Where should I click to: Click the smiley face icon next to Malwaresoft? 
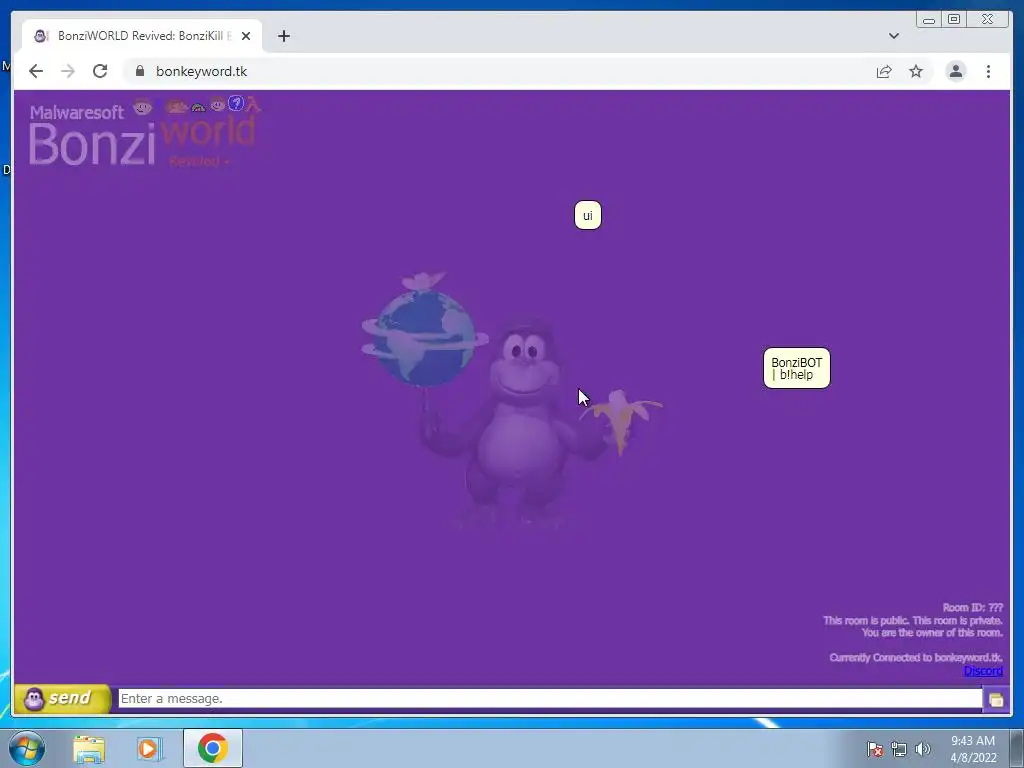(x=142, y=106)
